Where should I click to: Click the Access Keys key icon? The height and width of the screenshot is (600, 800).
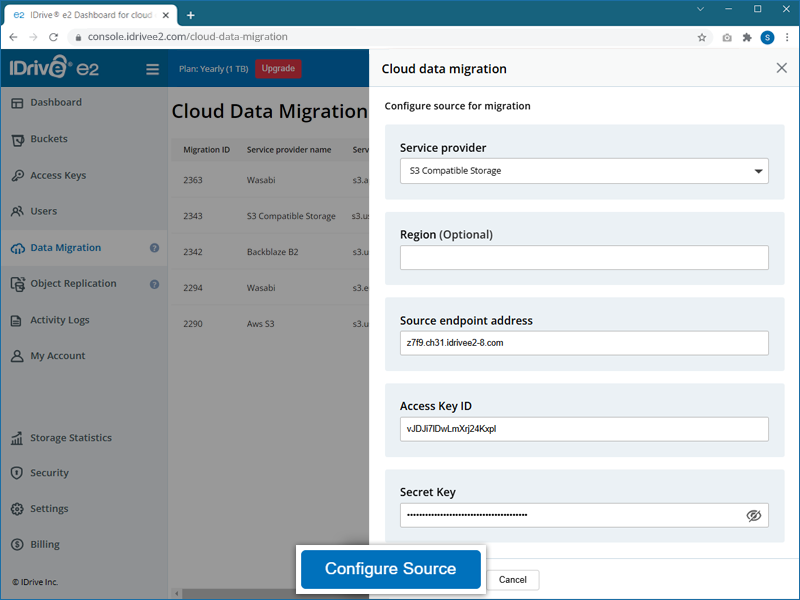pyautogui.click(x=17, y=176)
